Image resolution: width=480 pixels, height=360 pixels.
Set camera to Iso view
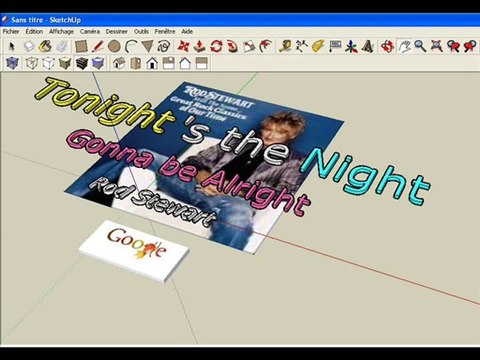[x=119, y=63]
